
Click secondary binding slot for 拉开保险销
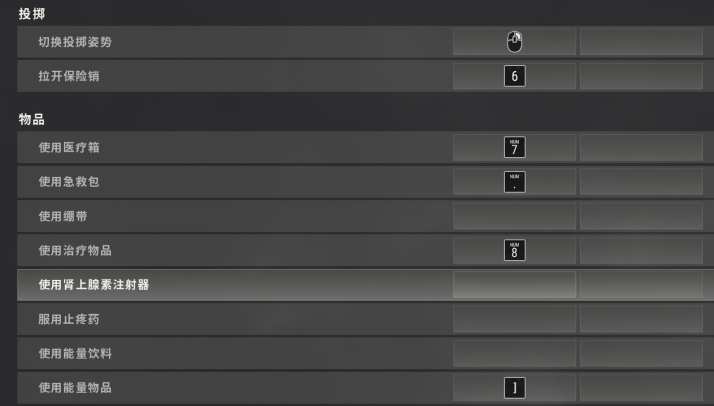pyautogui.click(x=645, y=76)
